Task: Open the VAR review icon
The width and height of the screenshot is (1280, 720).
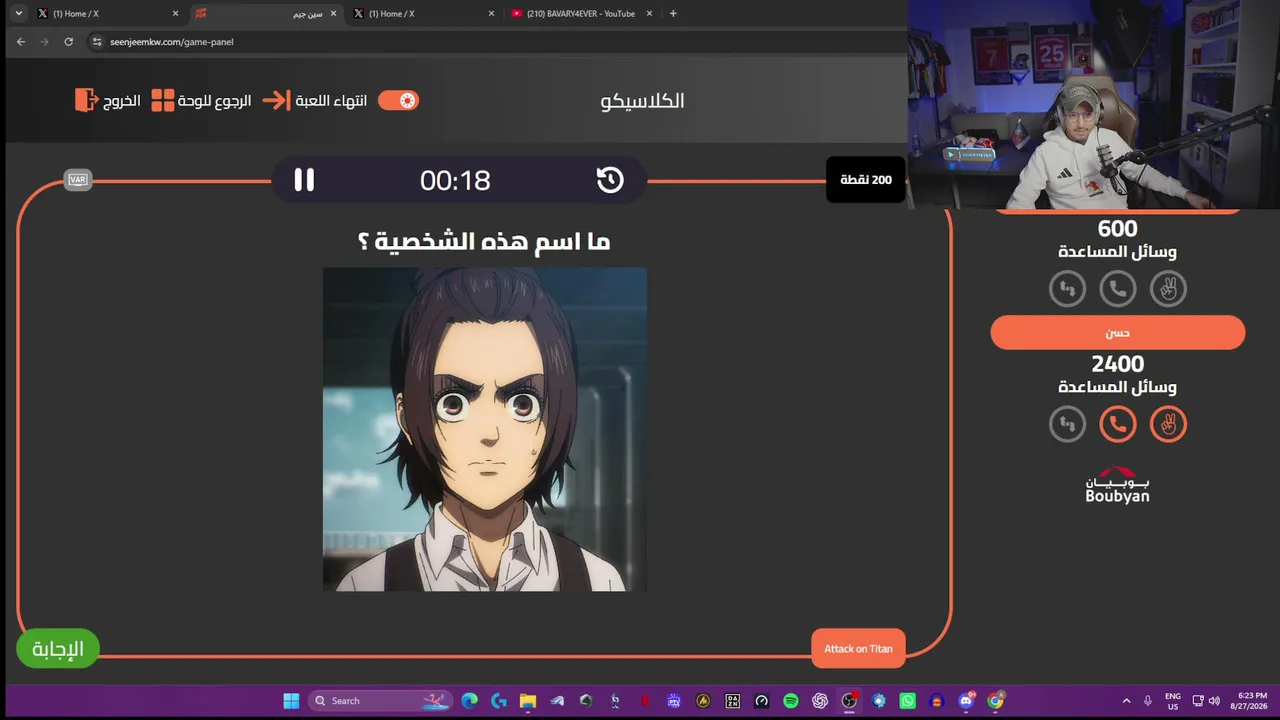Action: tap(77, 180)
